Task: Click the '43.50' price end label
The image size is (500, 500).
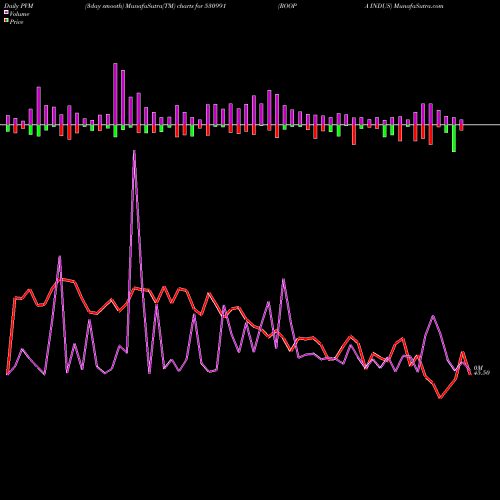Action: 482,373
